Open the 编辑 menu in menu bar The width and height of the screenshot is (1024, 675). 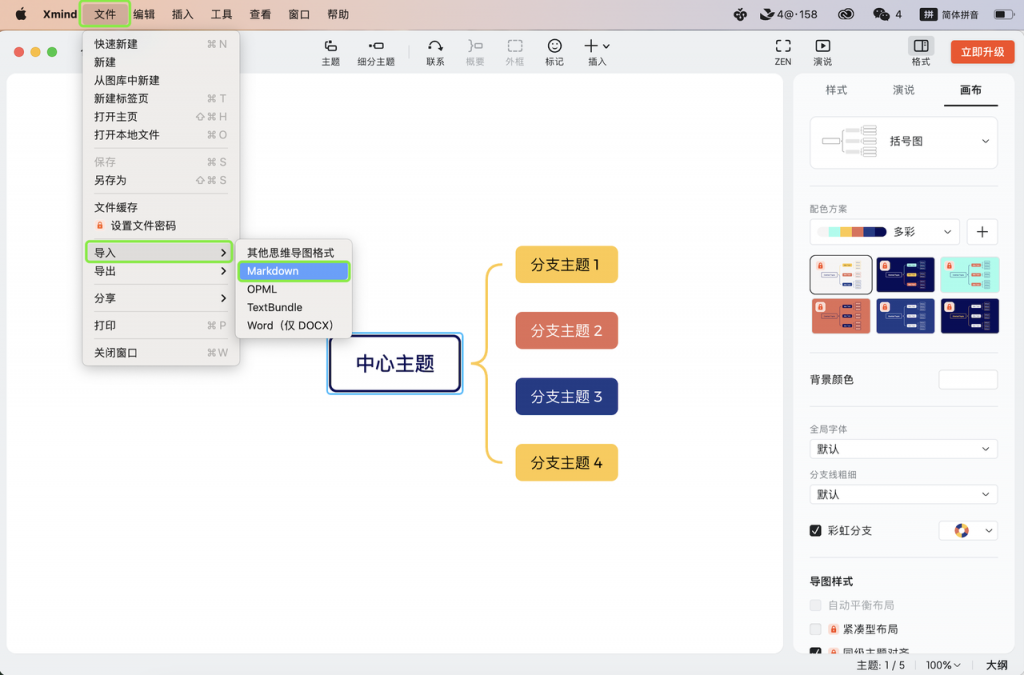coord(144,14)
